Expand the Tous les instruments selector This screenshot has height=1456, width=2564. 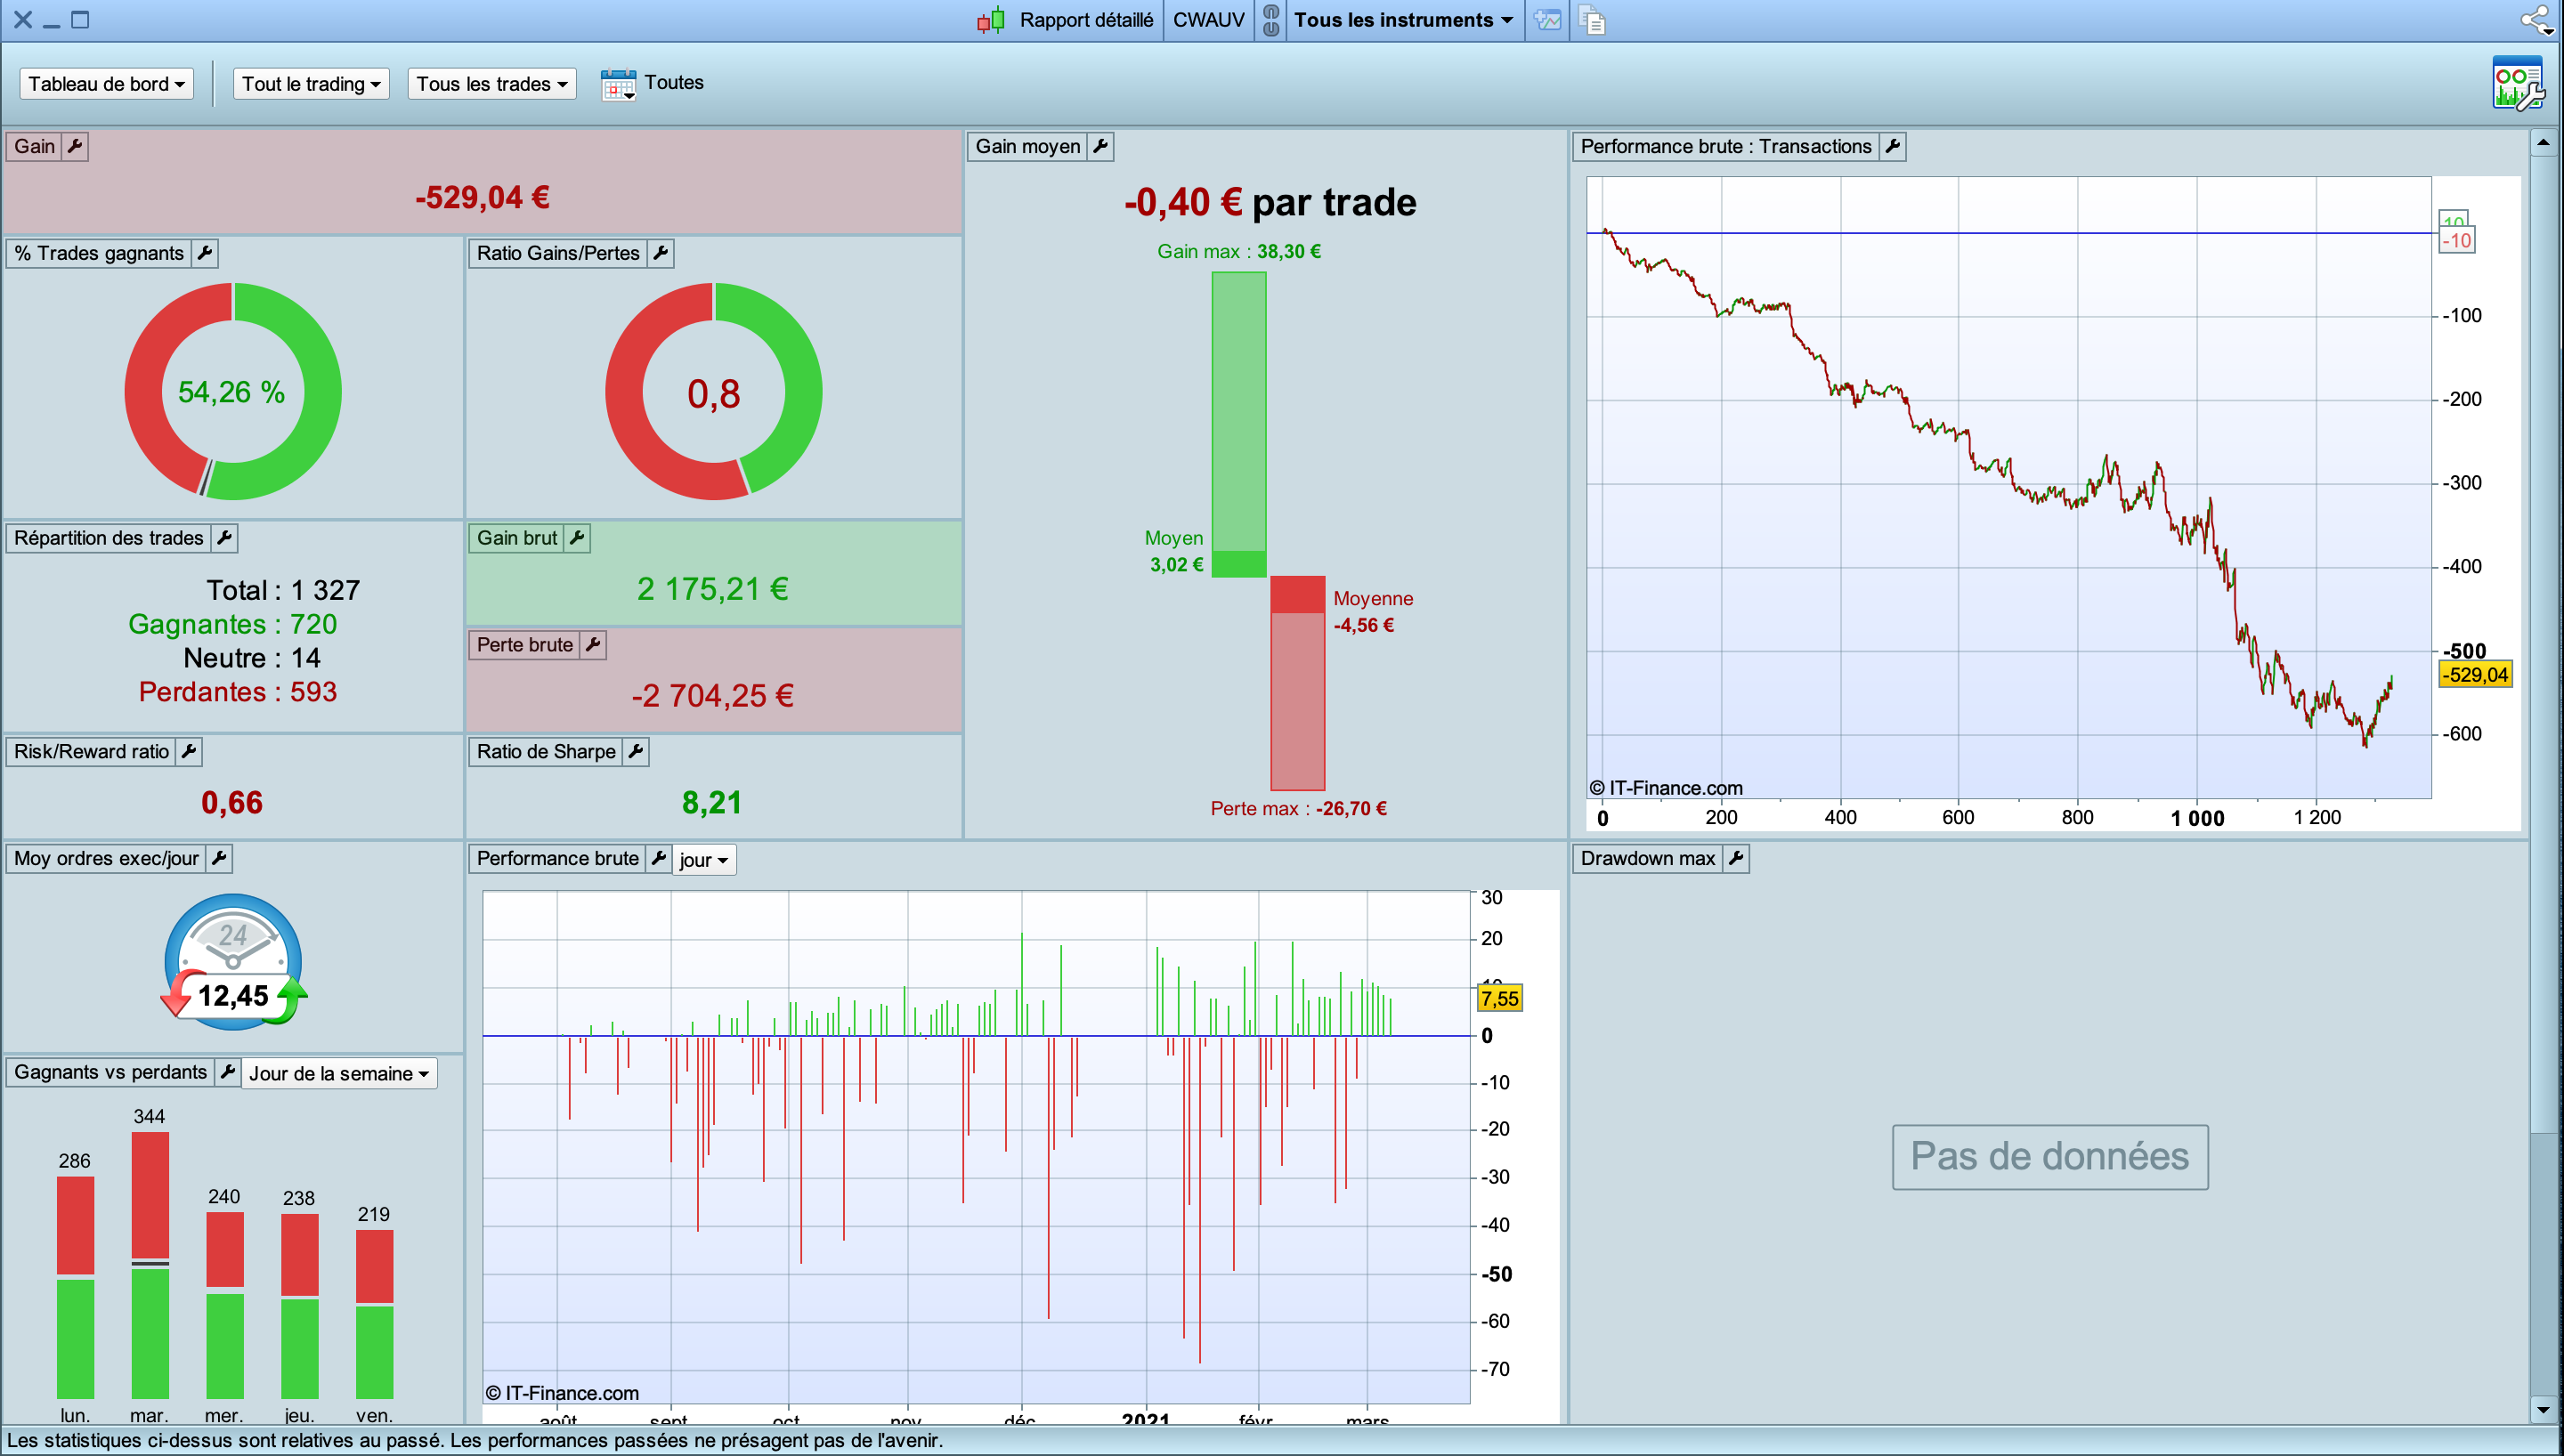pyautogui.click(x=1402, y=20)
